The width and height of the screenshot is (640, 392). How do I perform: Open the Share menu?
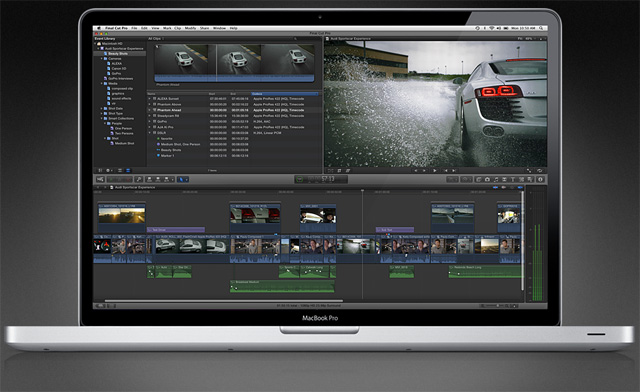click(x=204, y=28)
